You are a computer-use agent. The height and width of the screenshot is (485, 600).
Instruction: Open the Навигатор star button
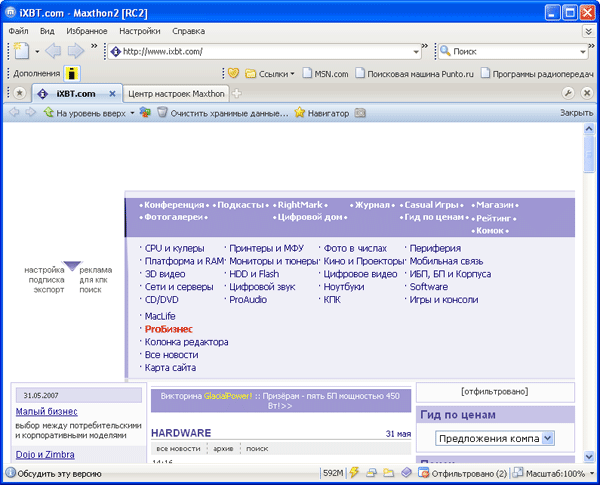click(322, 113)
